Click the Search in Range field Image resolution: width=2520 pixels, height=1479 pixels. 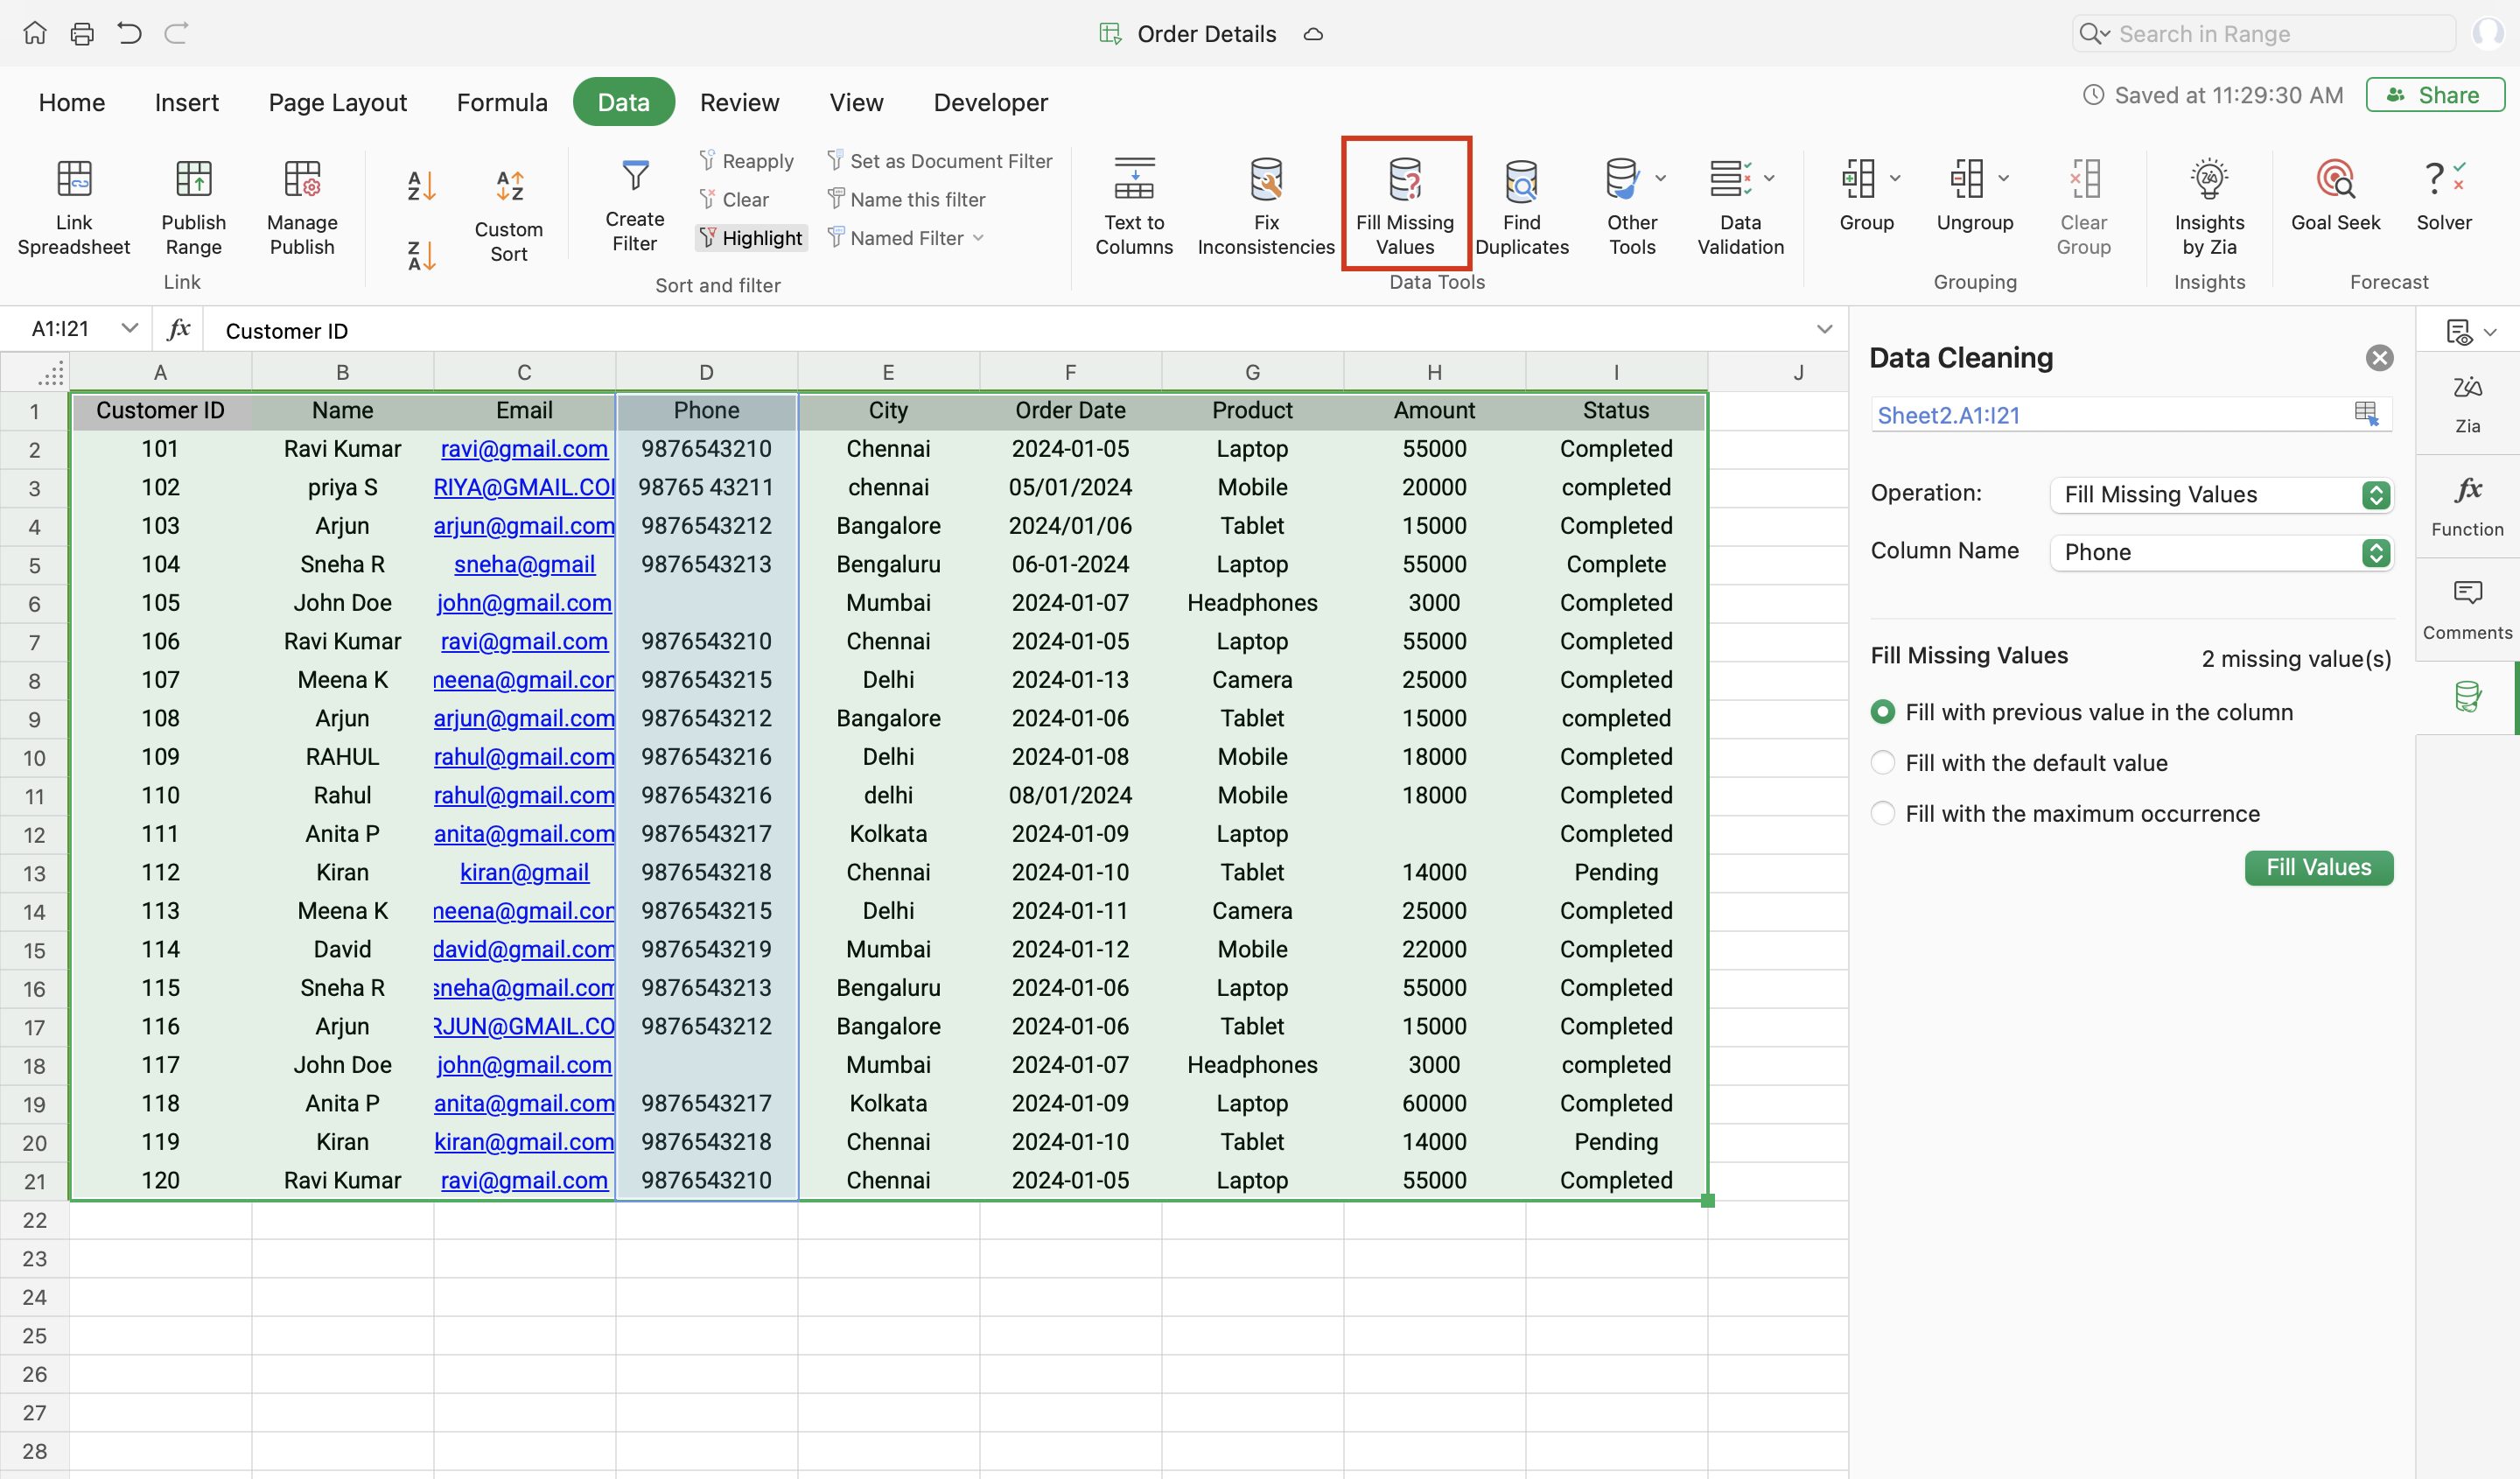[2265, 34]
